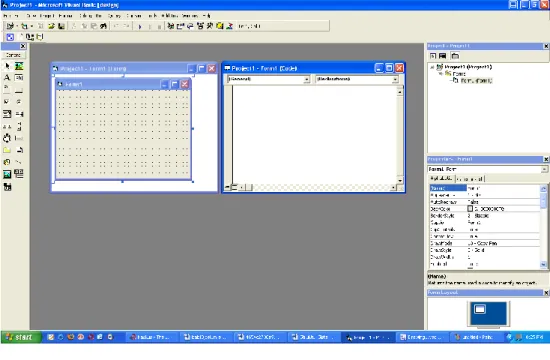Click the code window vertical scroll down arrow
Screen dimensions: 550x360
click(400, 180)
